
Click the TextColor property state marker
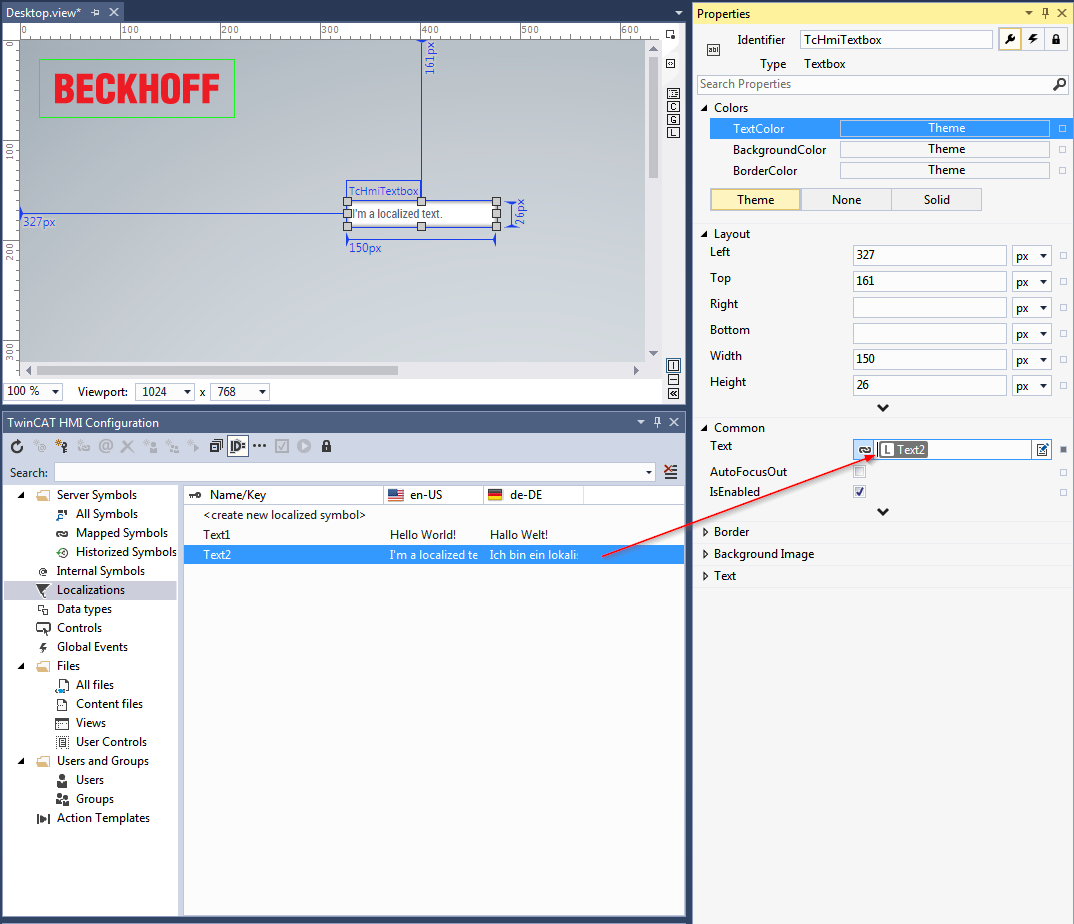coord(1062,128)
